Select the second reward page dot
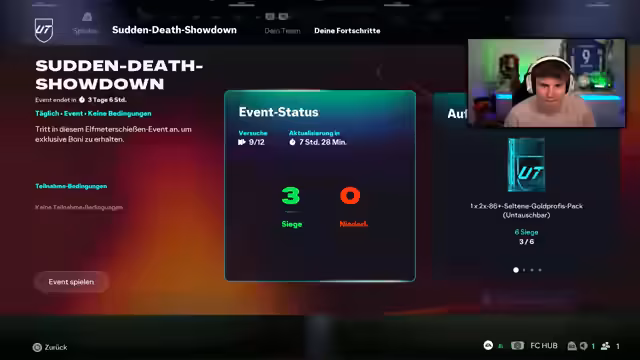Screen dimensions: 640x360 524,270
